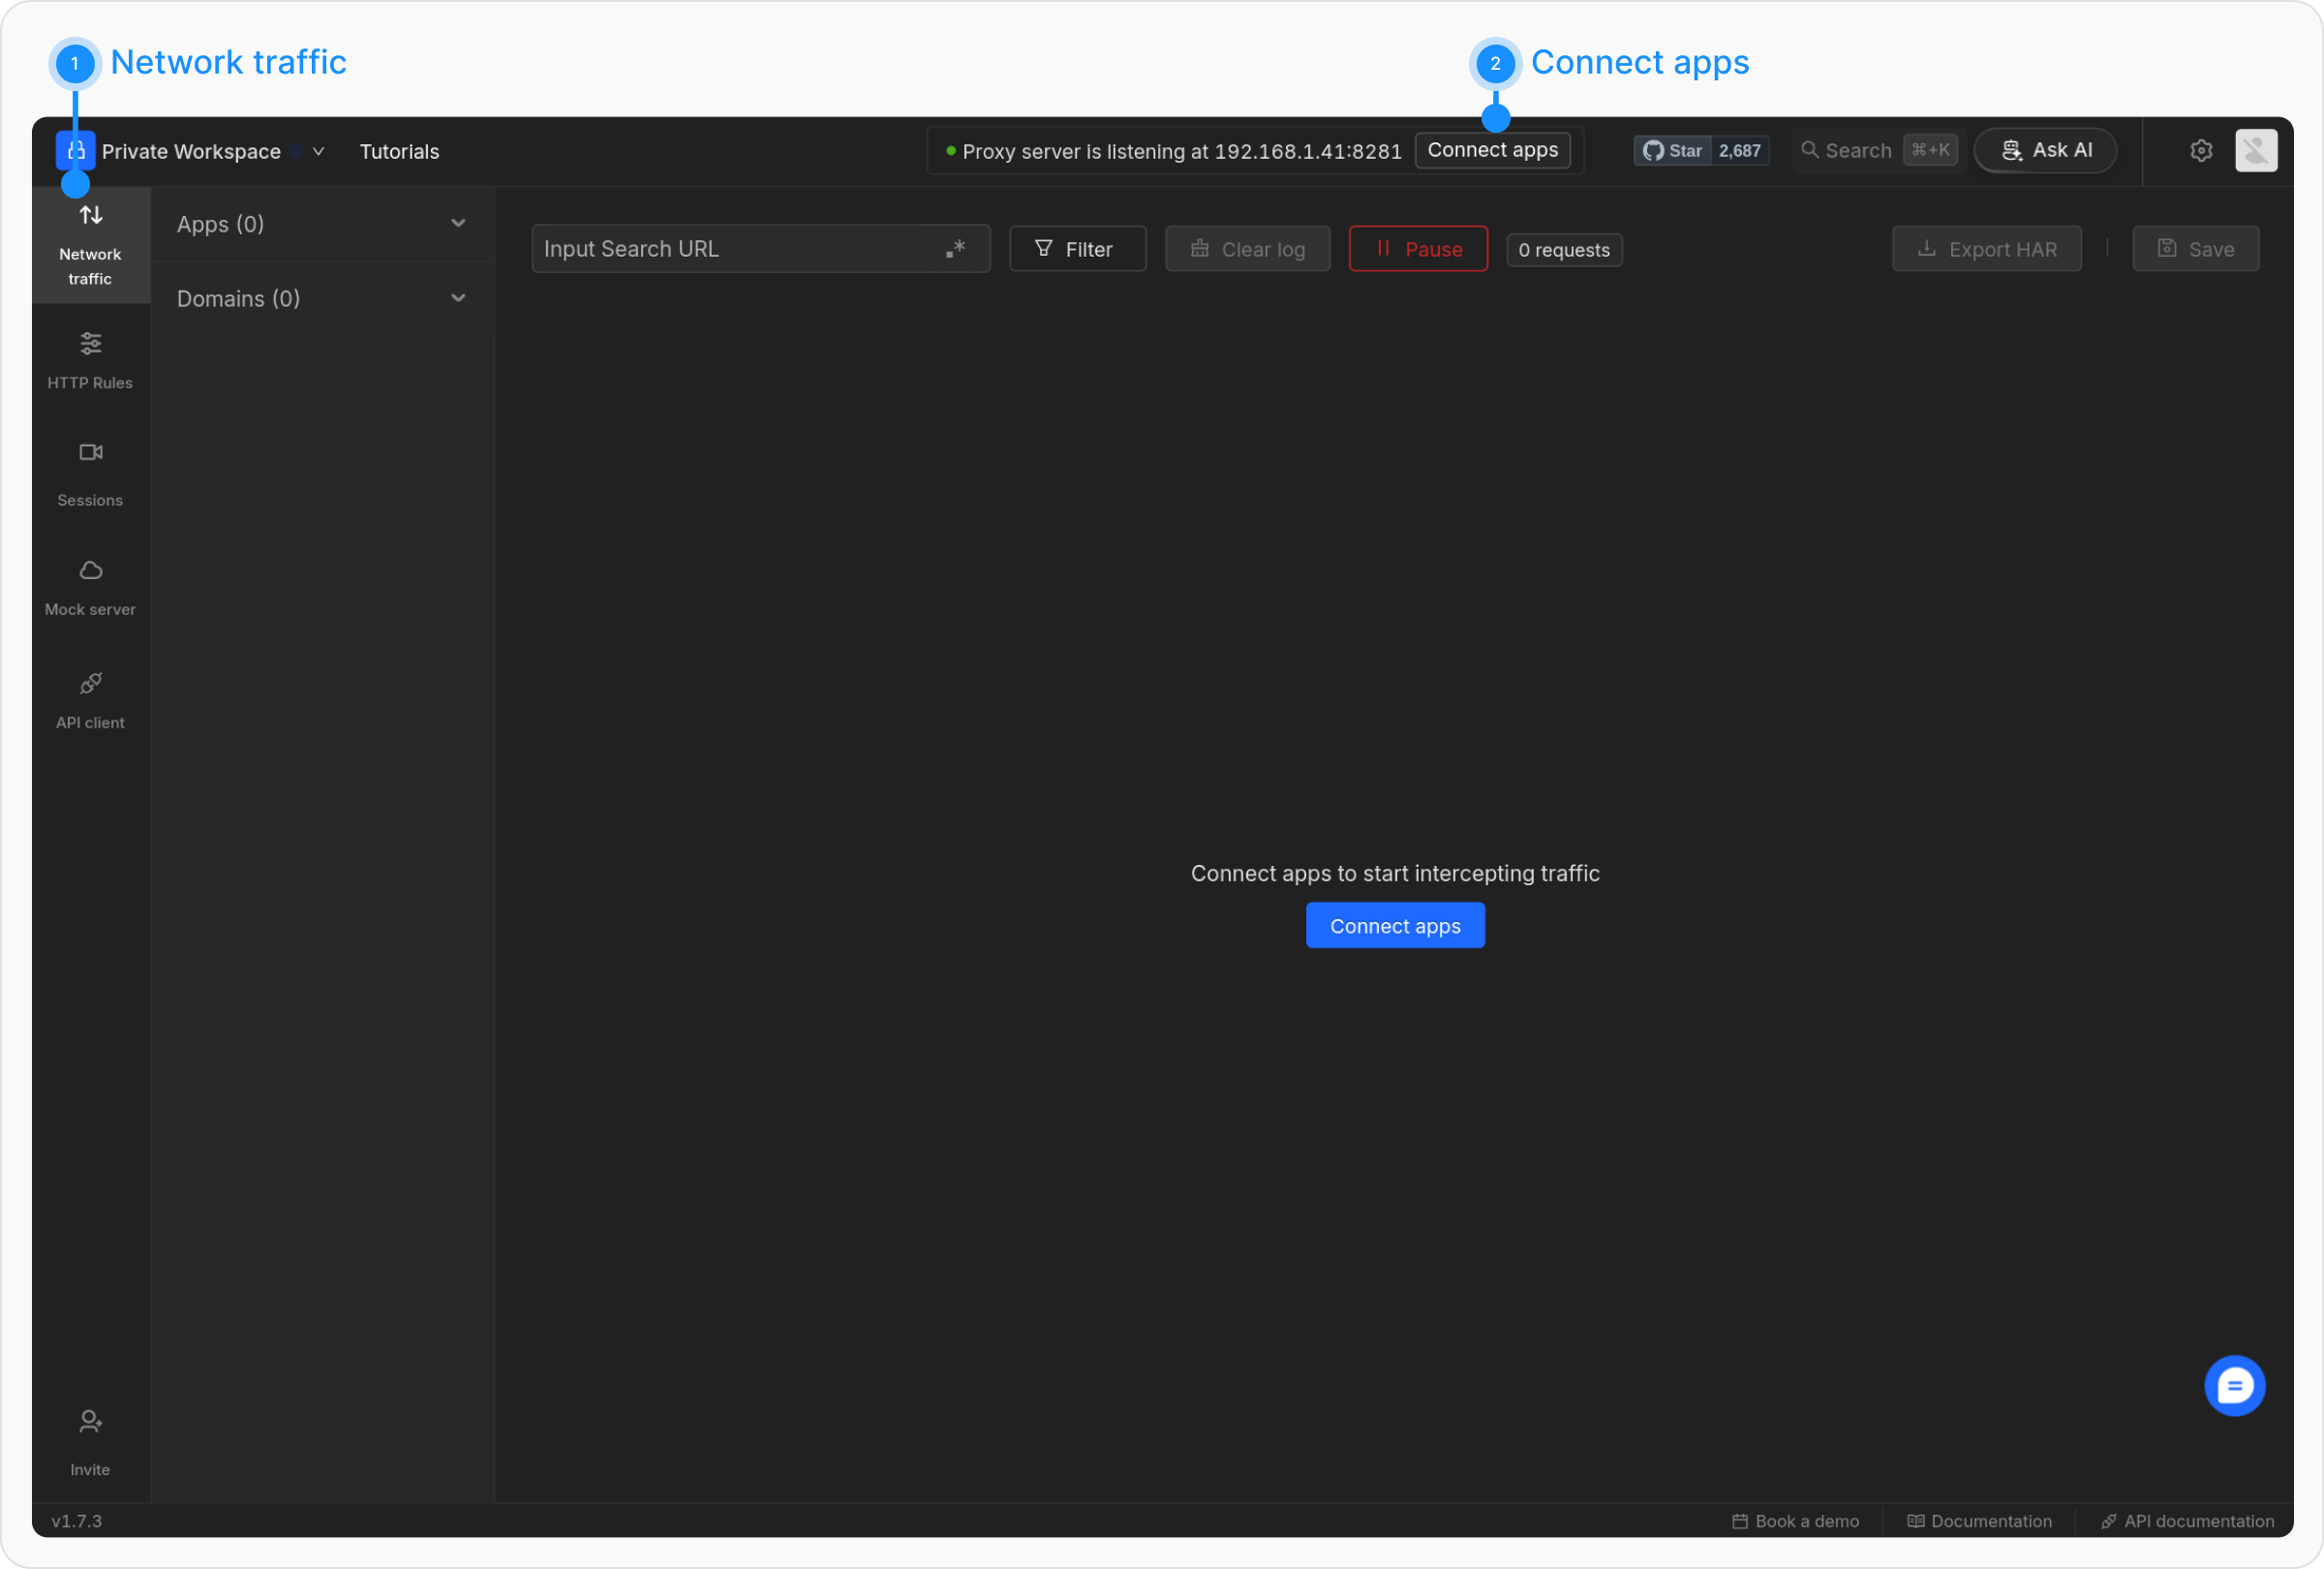
Task: Open the blue chat support bubble
Action: pos(2233,1385)
